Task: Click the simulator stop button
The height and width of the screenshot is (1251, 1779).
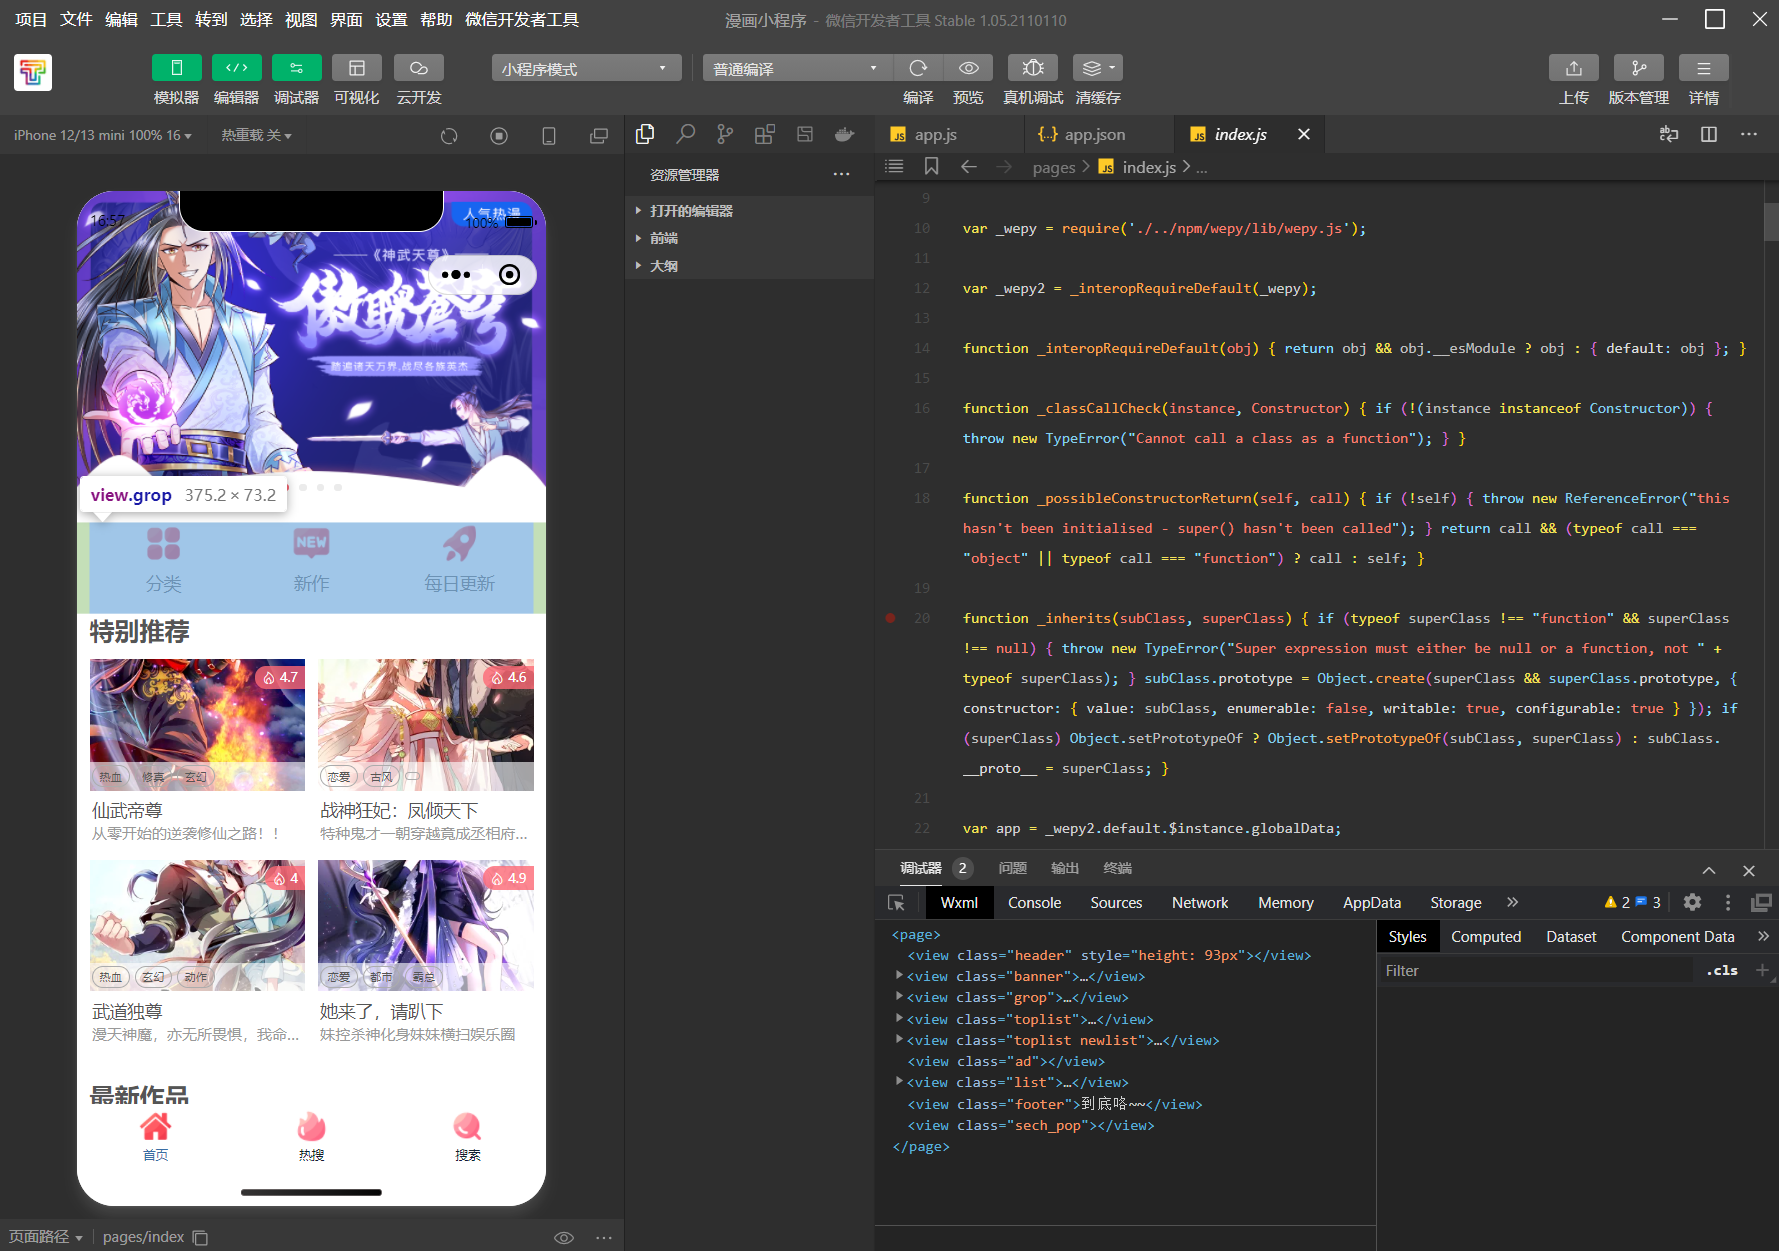Action: click(x=499, y=136)
